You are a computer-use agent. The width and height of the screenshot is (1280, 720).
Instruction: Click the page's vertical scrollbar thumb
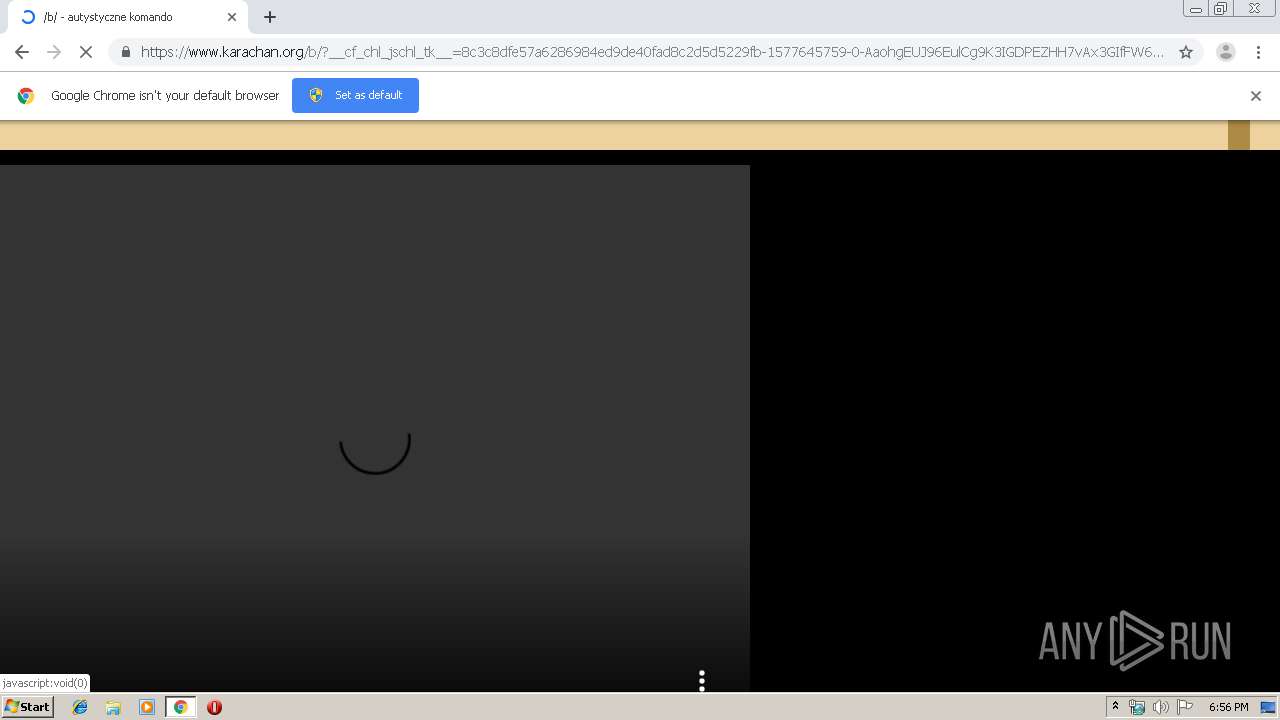pyautogui.click(x=1238, y=135)
